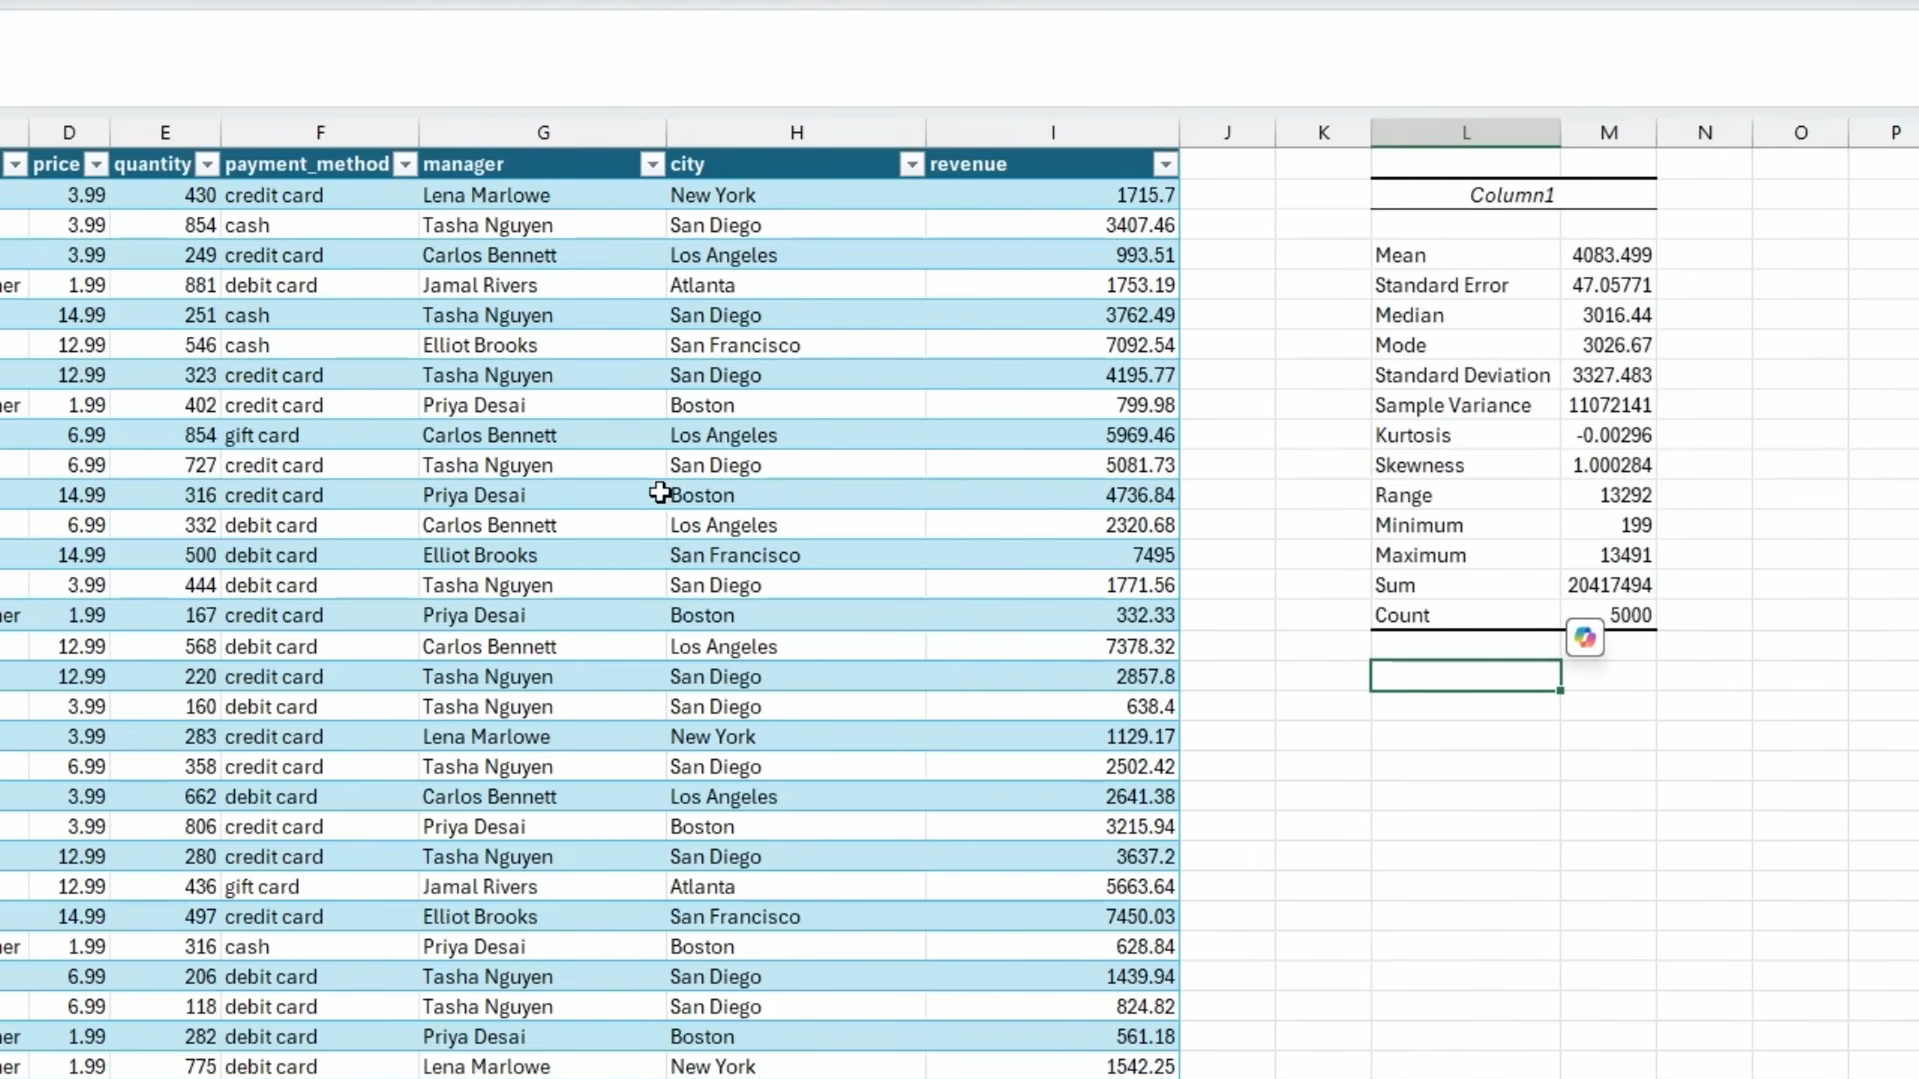
Task: Open the Copilot floating icon near Count
Action: pos(1585,637)
